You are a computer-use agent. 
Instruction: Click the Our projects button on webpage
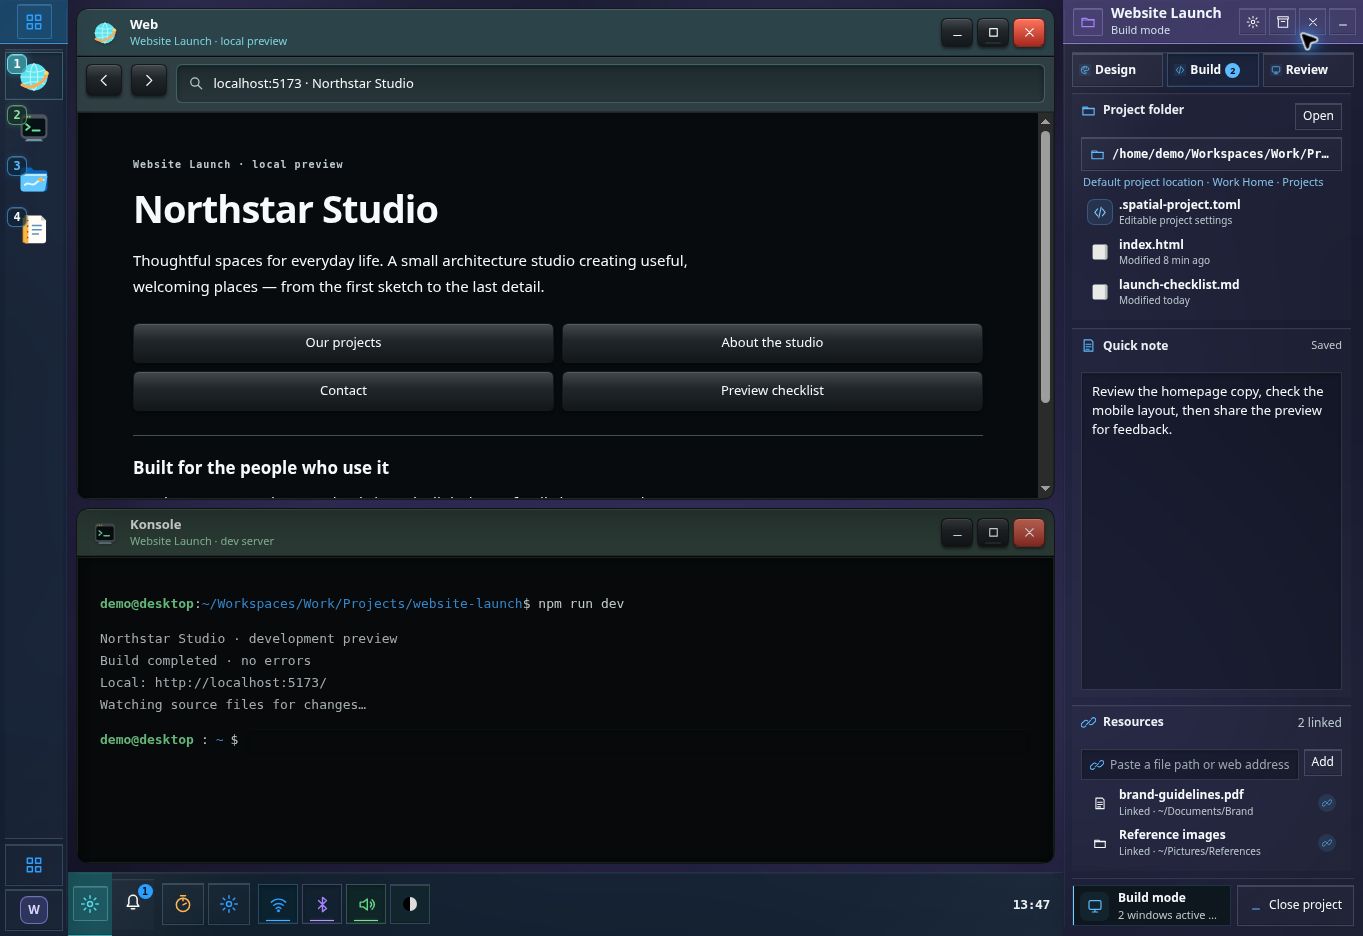tap(343, 343)
